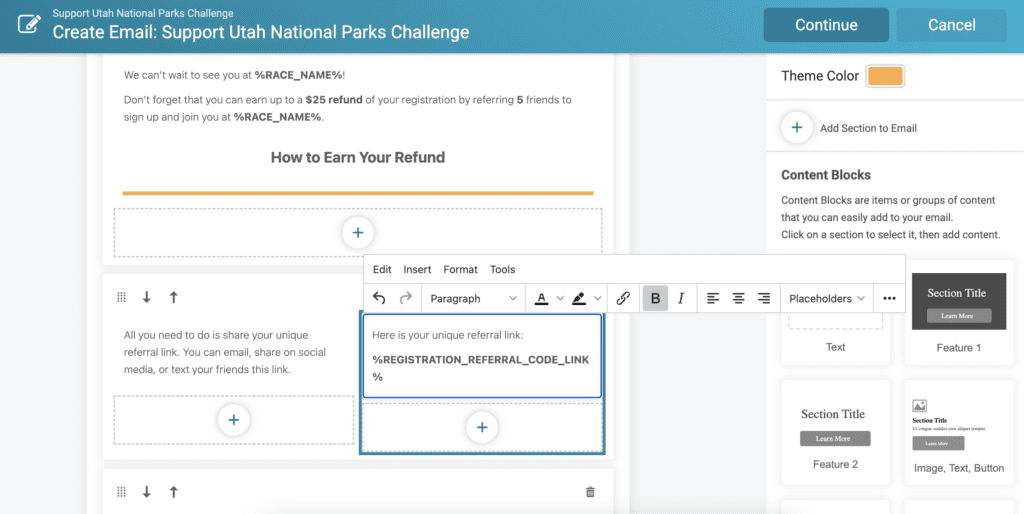Image resolution: width=1024 pixels, height=514 pixels.
Task: Click inside the referral link text editor
Action: [x=482, y=356]
